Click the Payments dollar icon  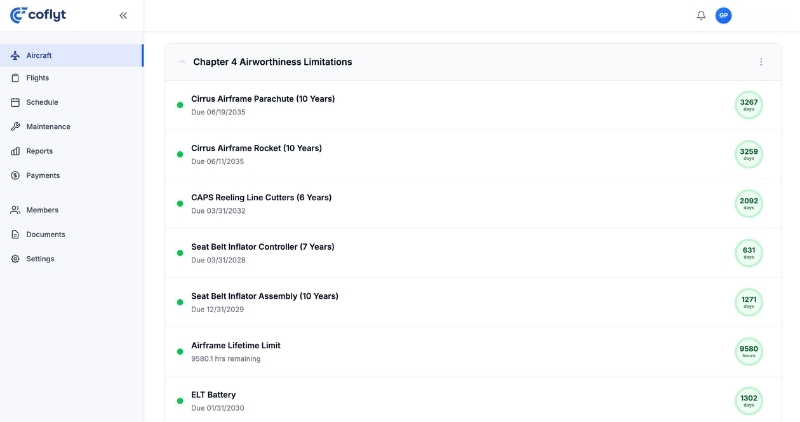(x=15, y=176)
